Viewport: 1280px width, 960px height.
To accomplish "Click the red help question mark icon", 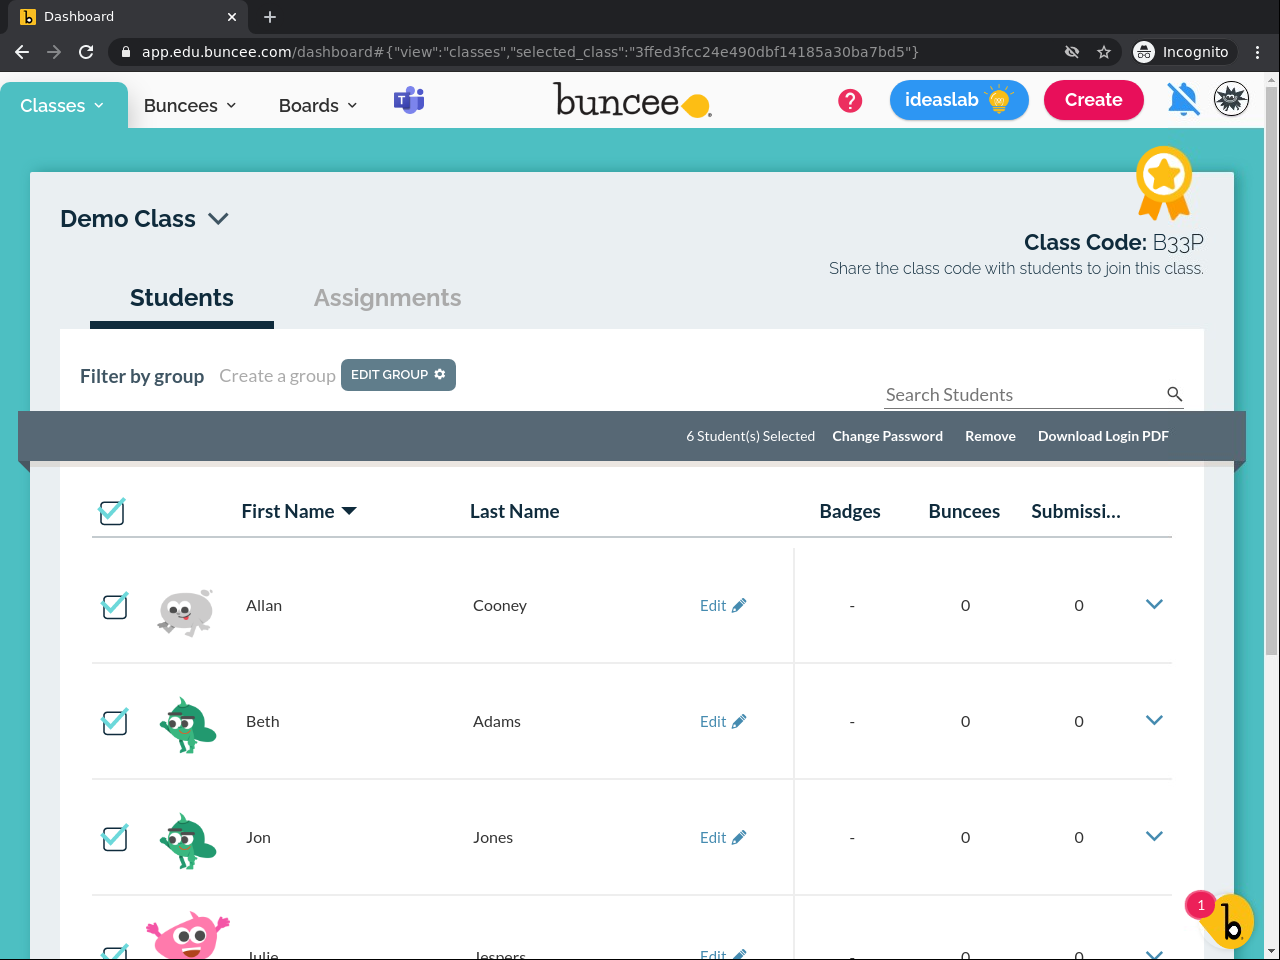I will tap(850, 100).
